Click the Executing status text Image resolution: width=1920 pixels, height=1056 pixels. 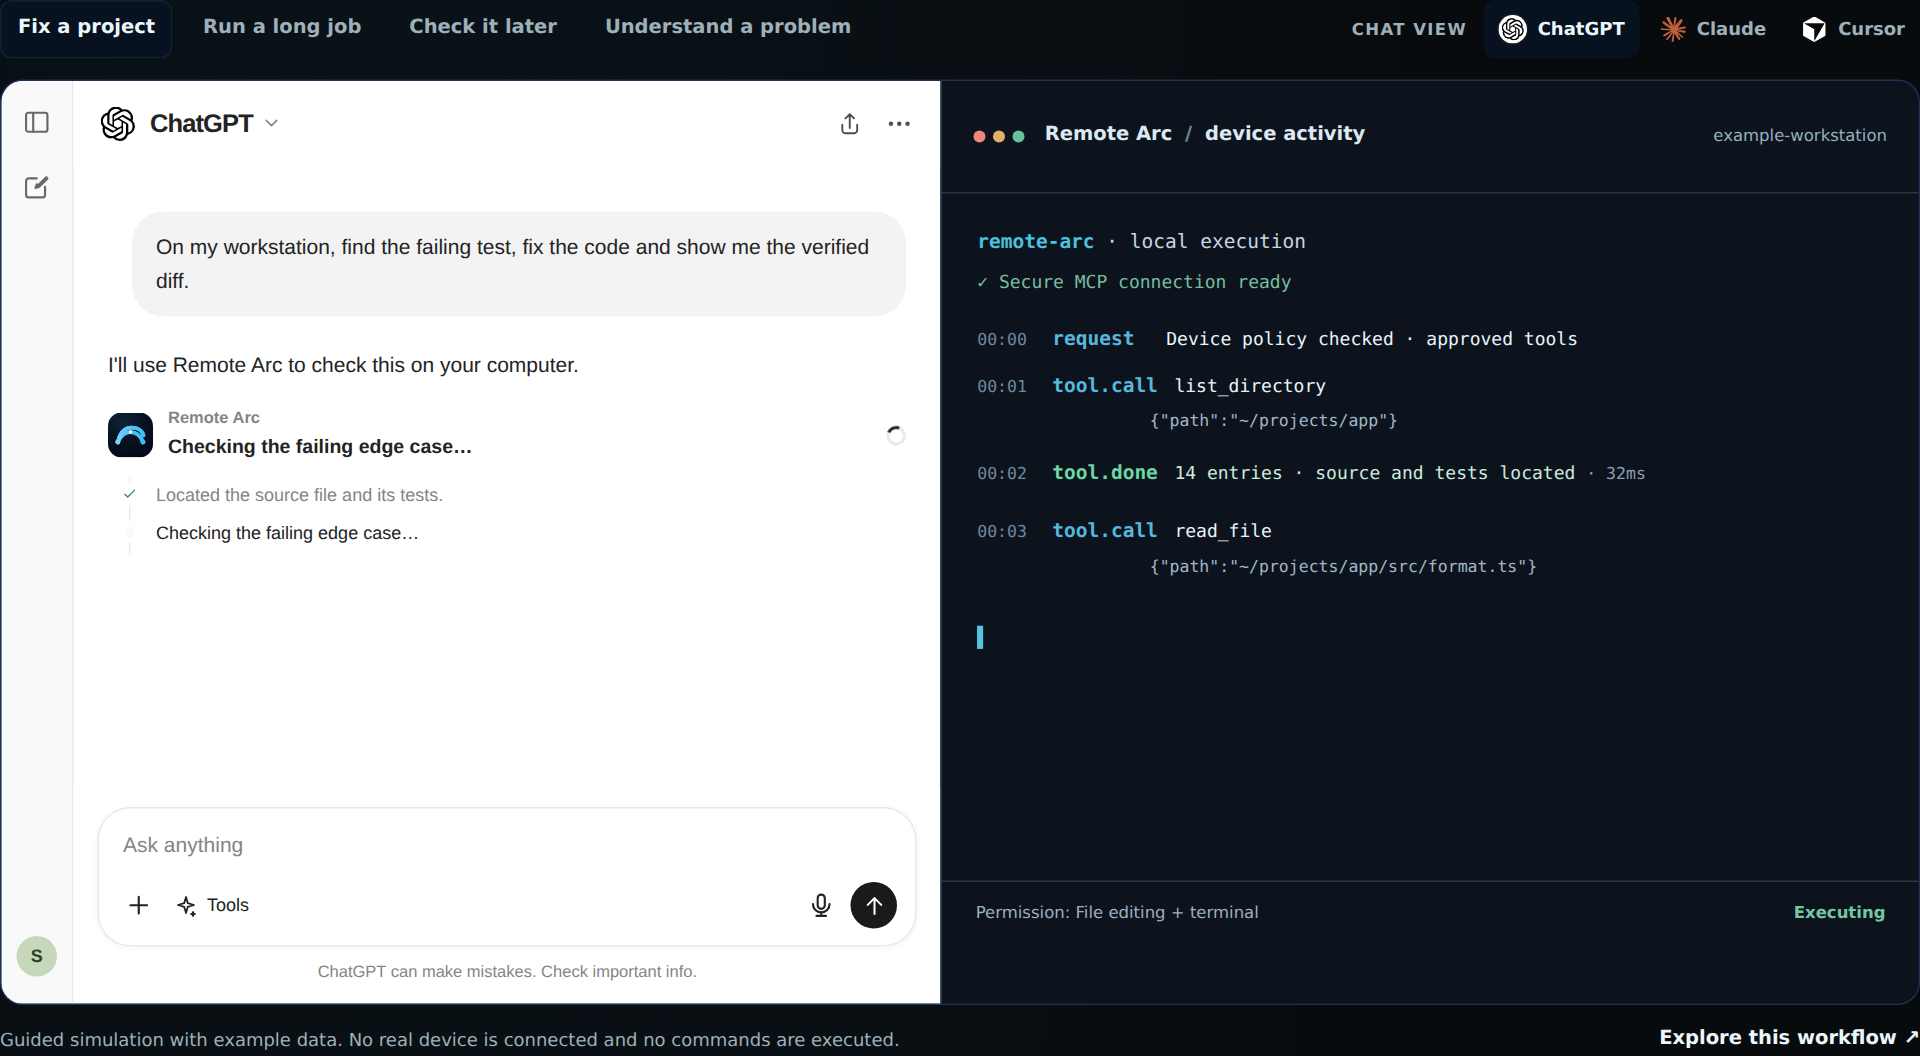[1839, 912]
